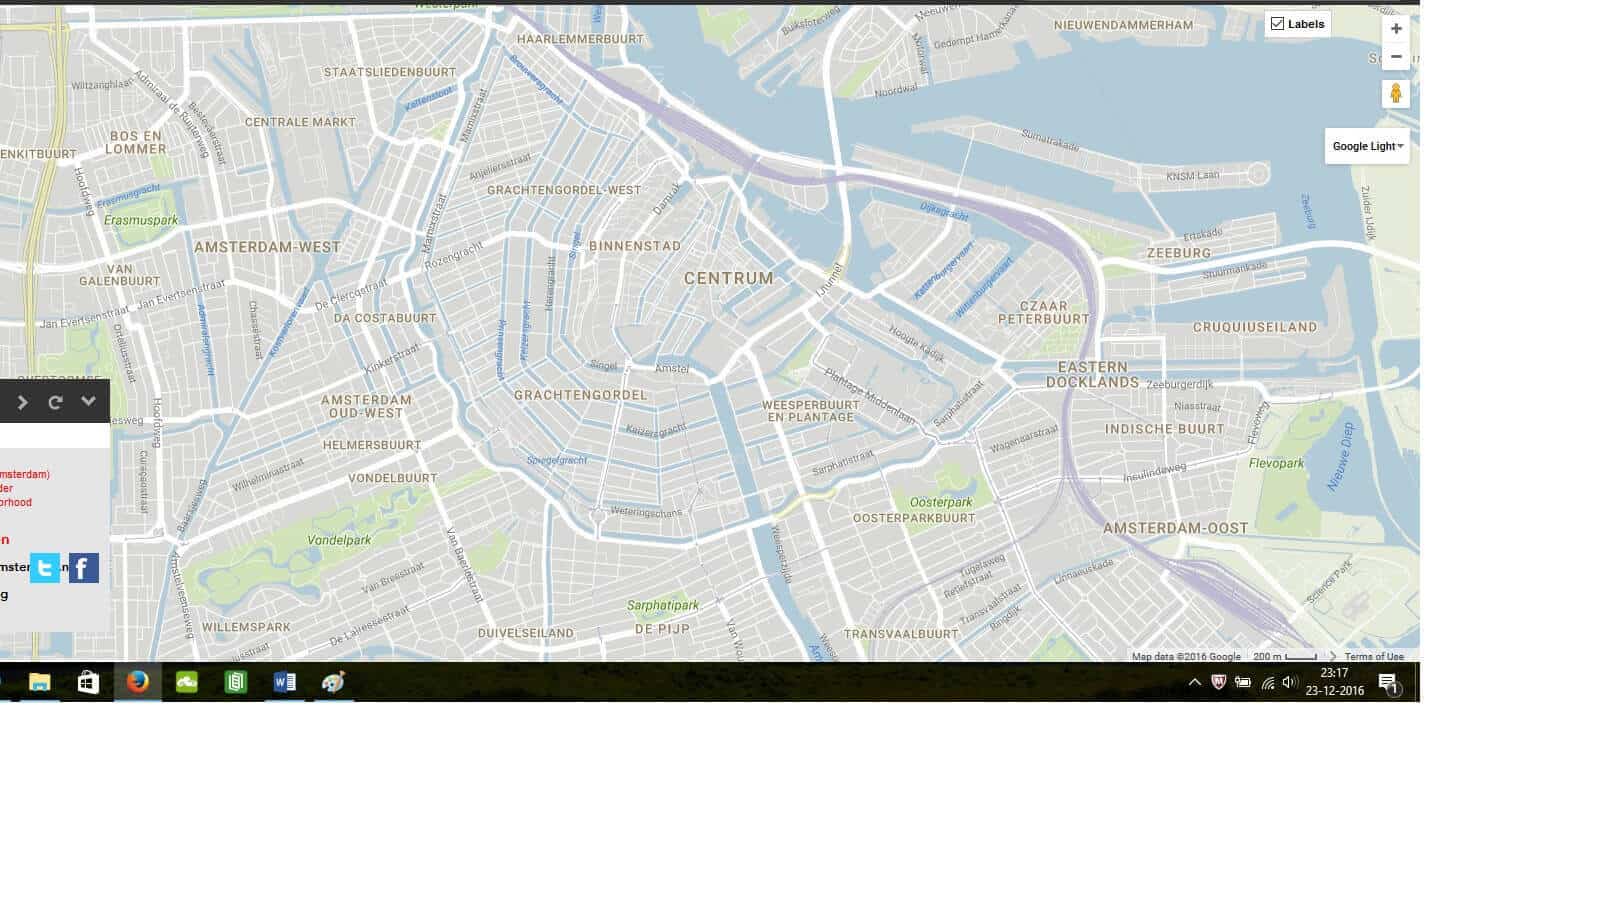1600x900 pixels.
Task: Open the Paint app from the taskbar
Action: (333, 682)
